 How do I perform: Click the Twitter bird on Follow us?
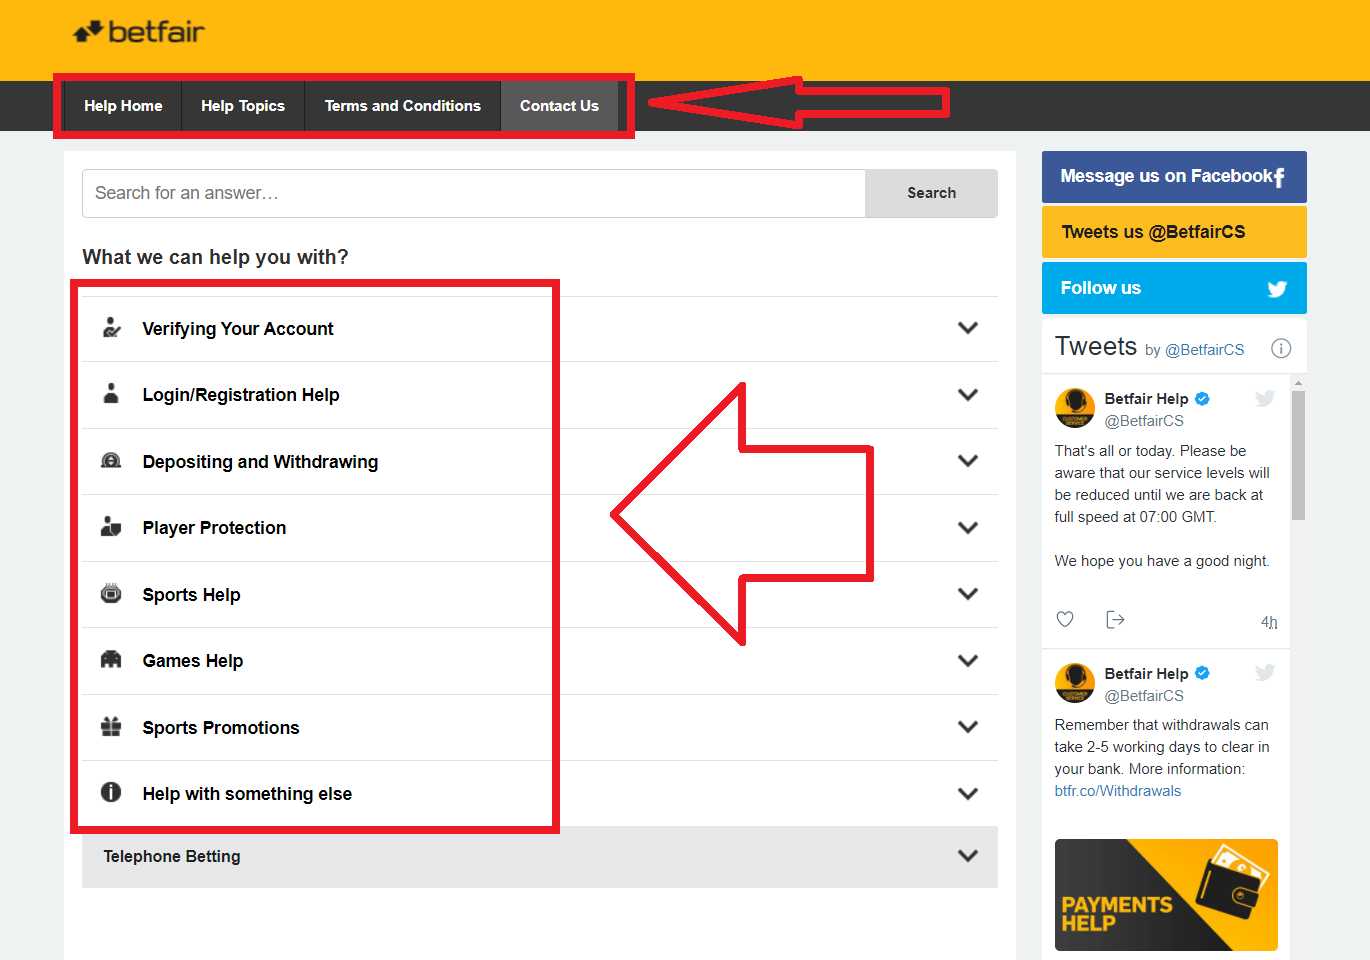(1277, 289)
